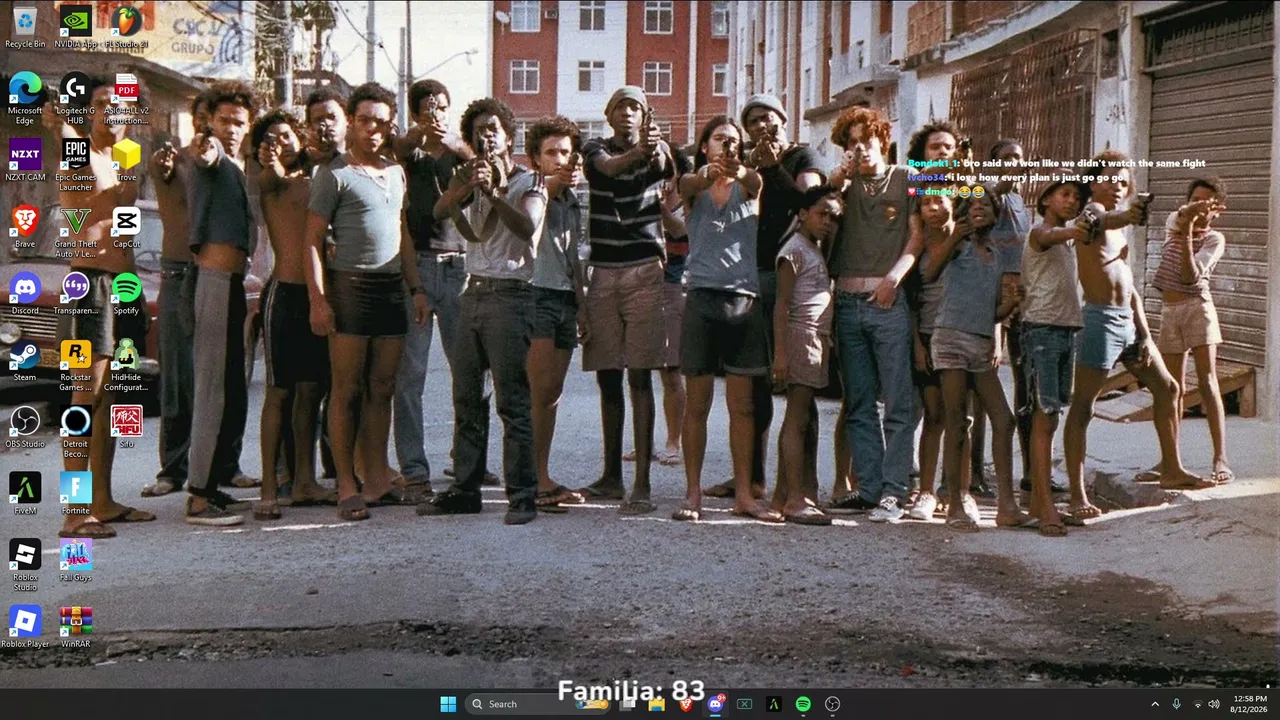The height and width of the screenshot is (720, 1280).
Task: Click the Sifu desktop shortcut
Action: (x=126, y=427)
